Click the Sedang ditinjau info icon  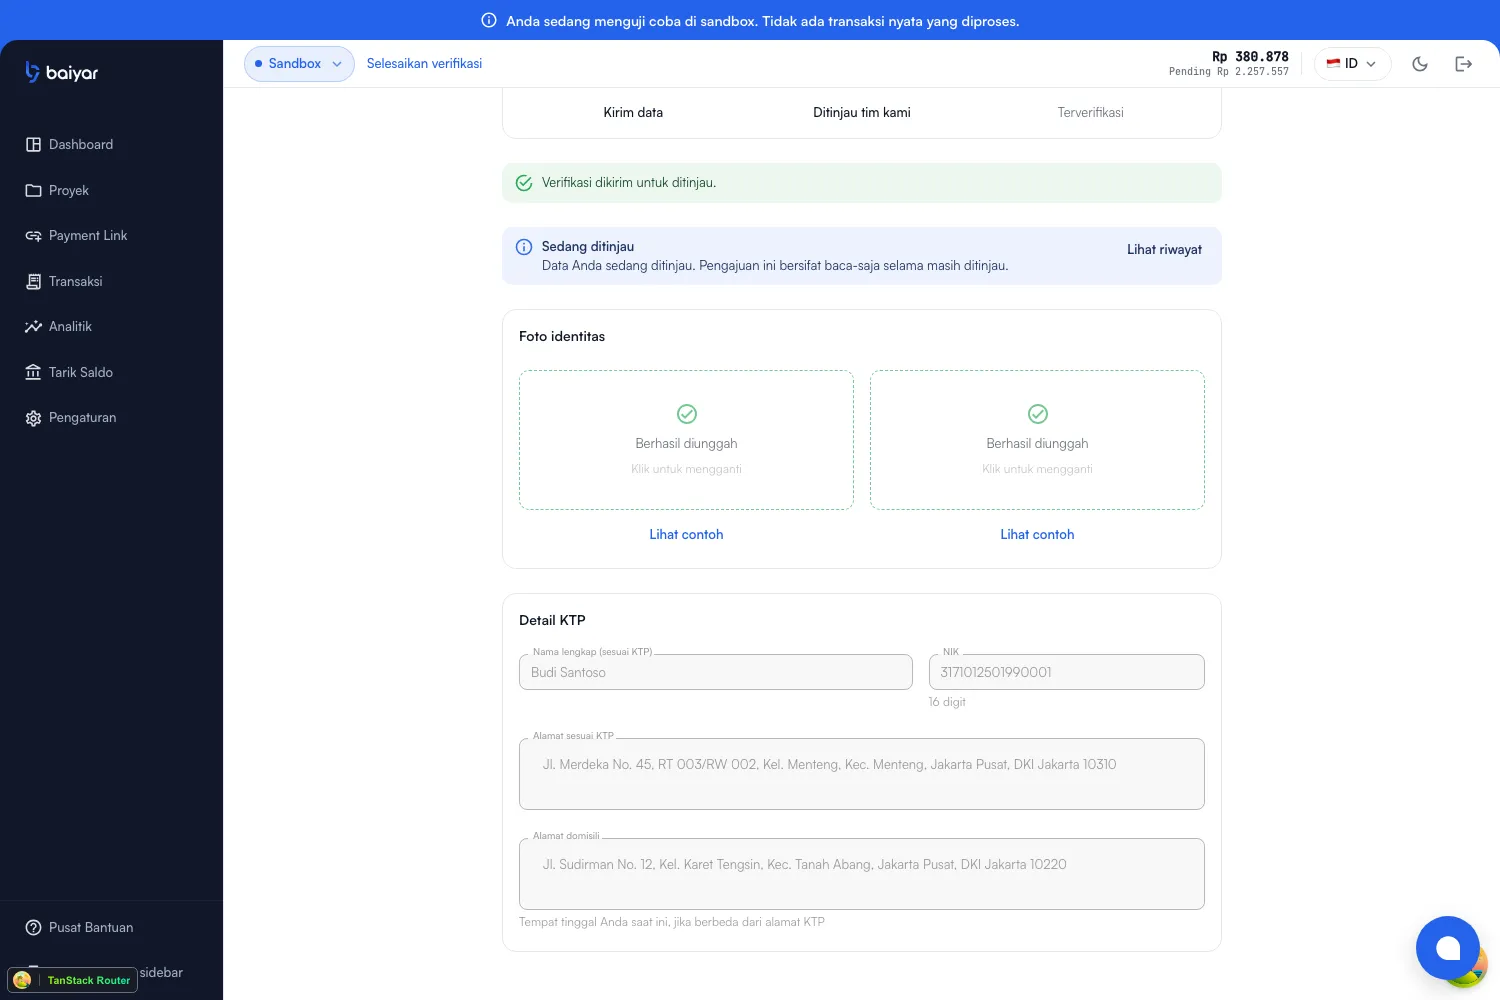tap(524, 247)
